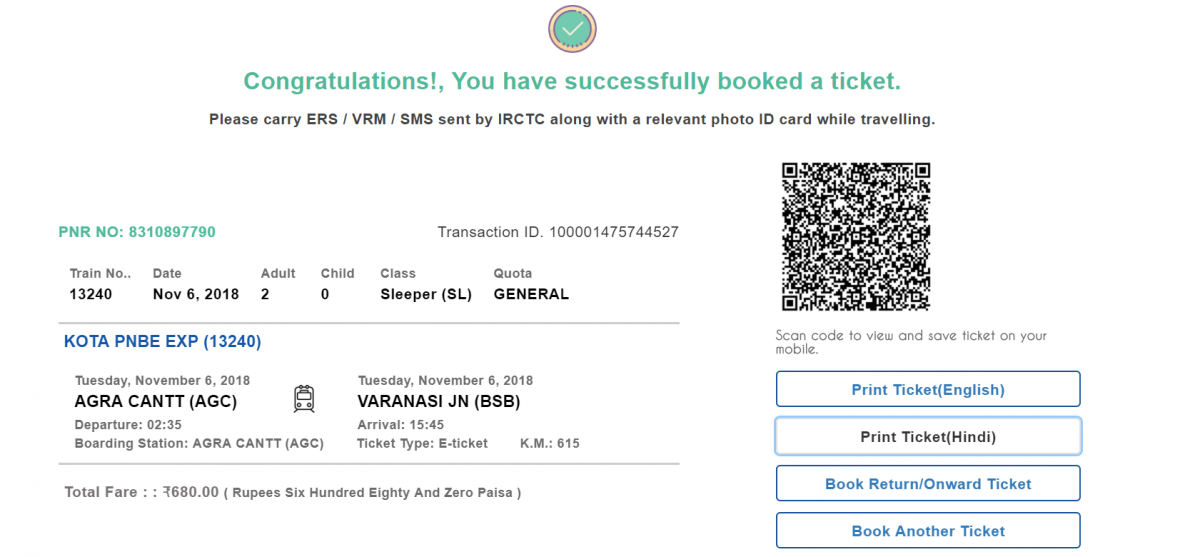Click the AGRA CANTT (AGC) departure station

(156, 402)
